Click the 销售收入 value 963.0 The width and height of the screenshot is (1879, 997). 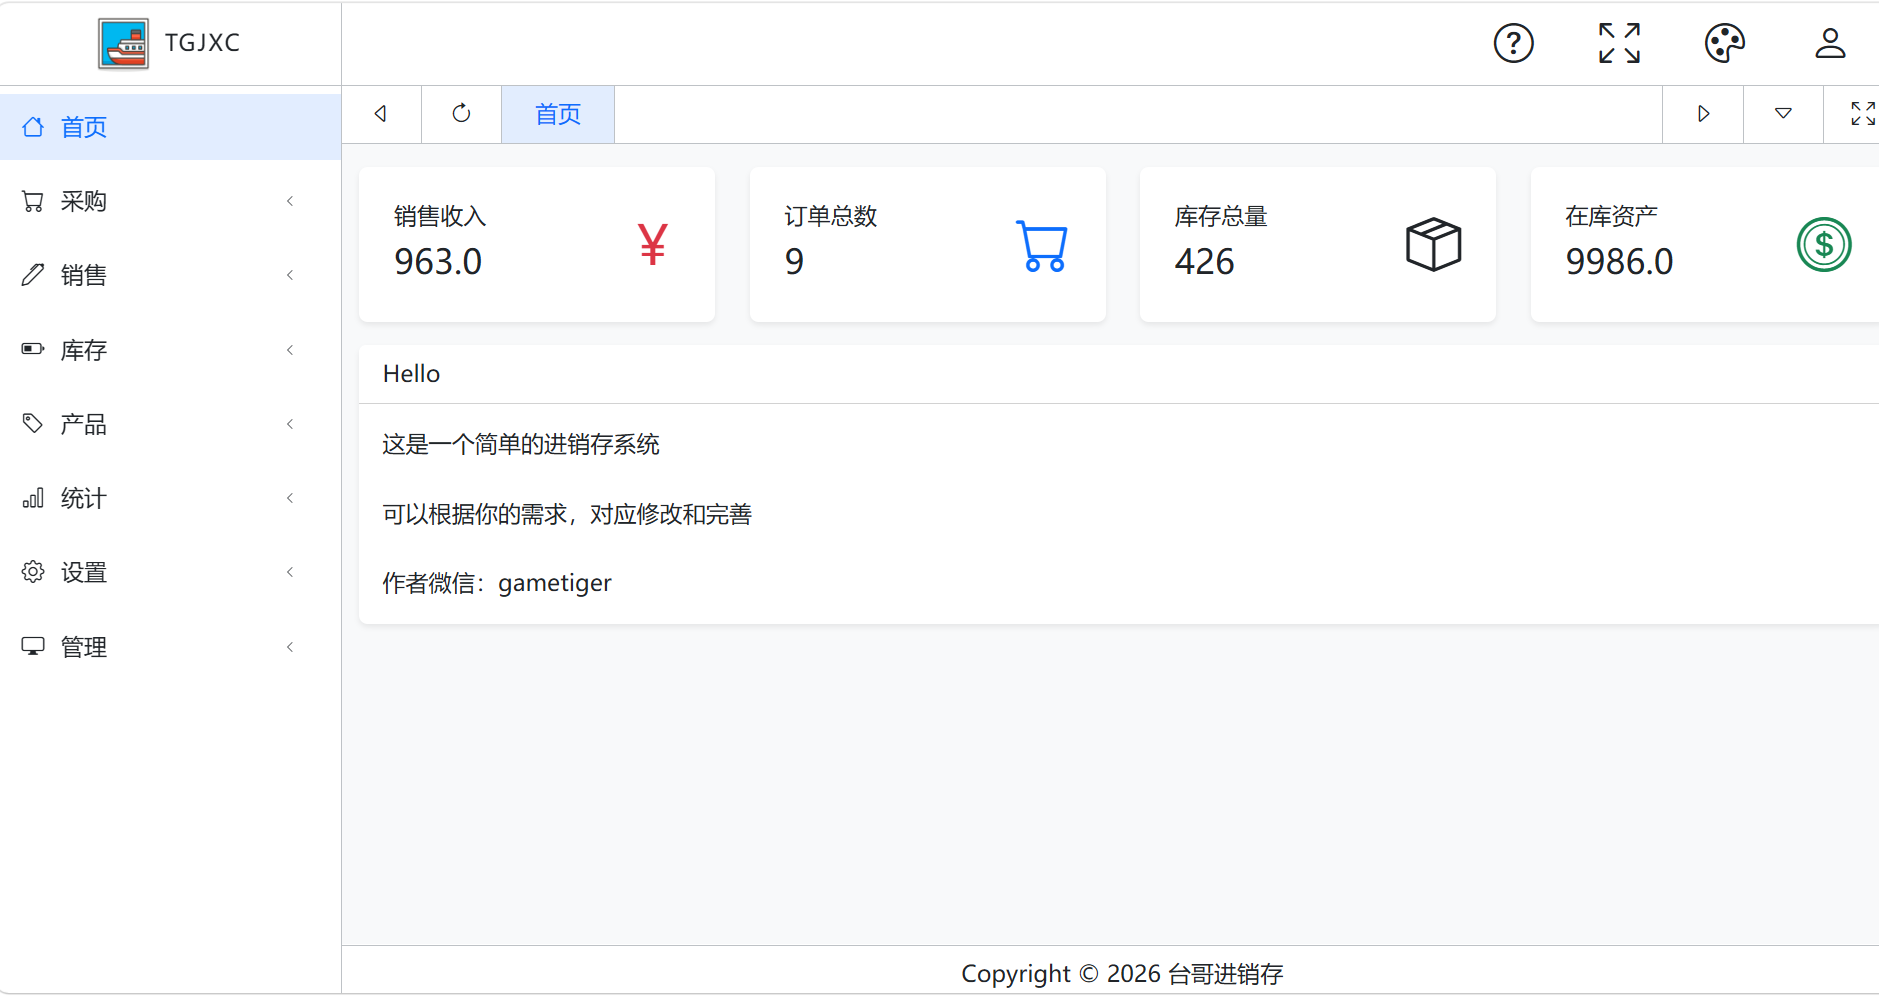coord(438,262)
